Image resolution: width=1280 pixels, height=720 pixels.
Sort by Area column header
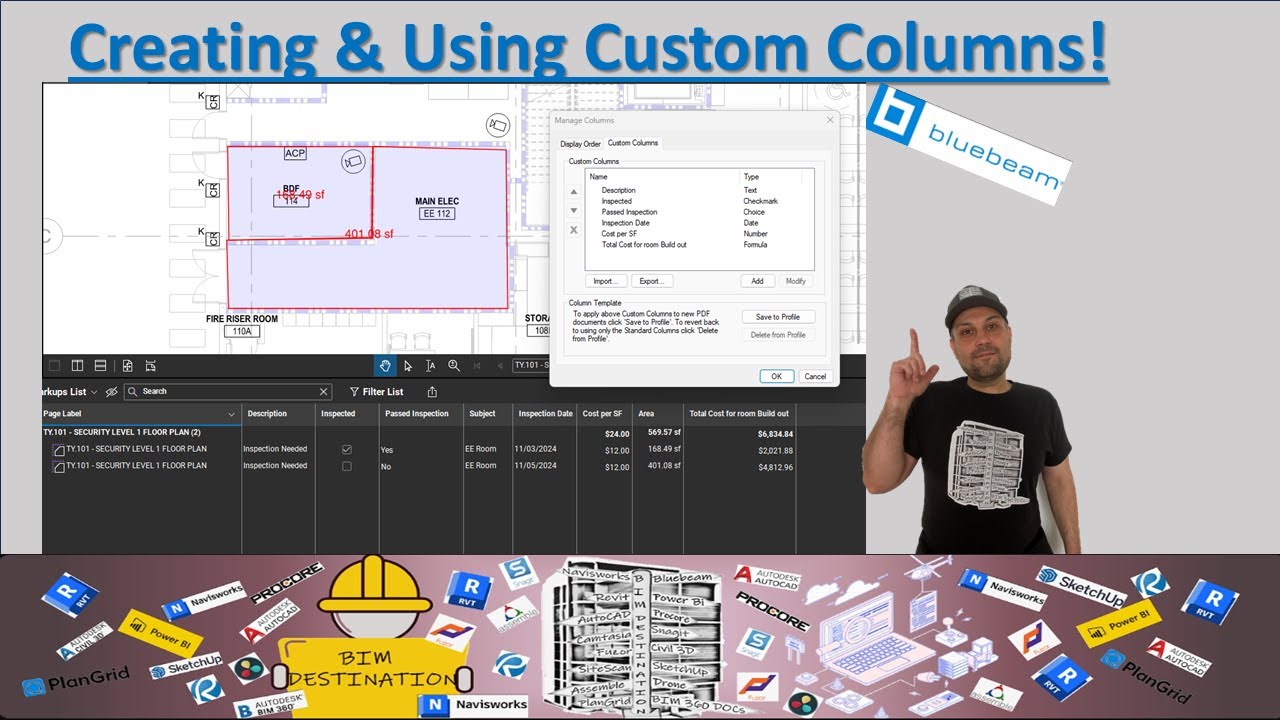(x=657, y=414)
